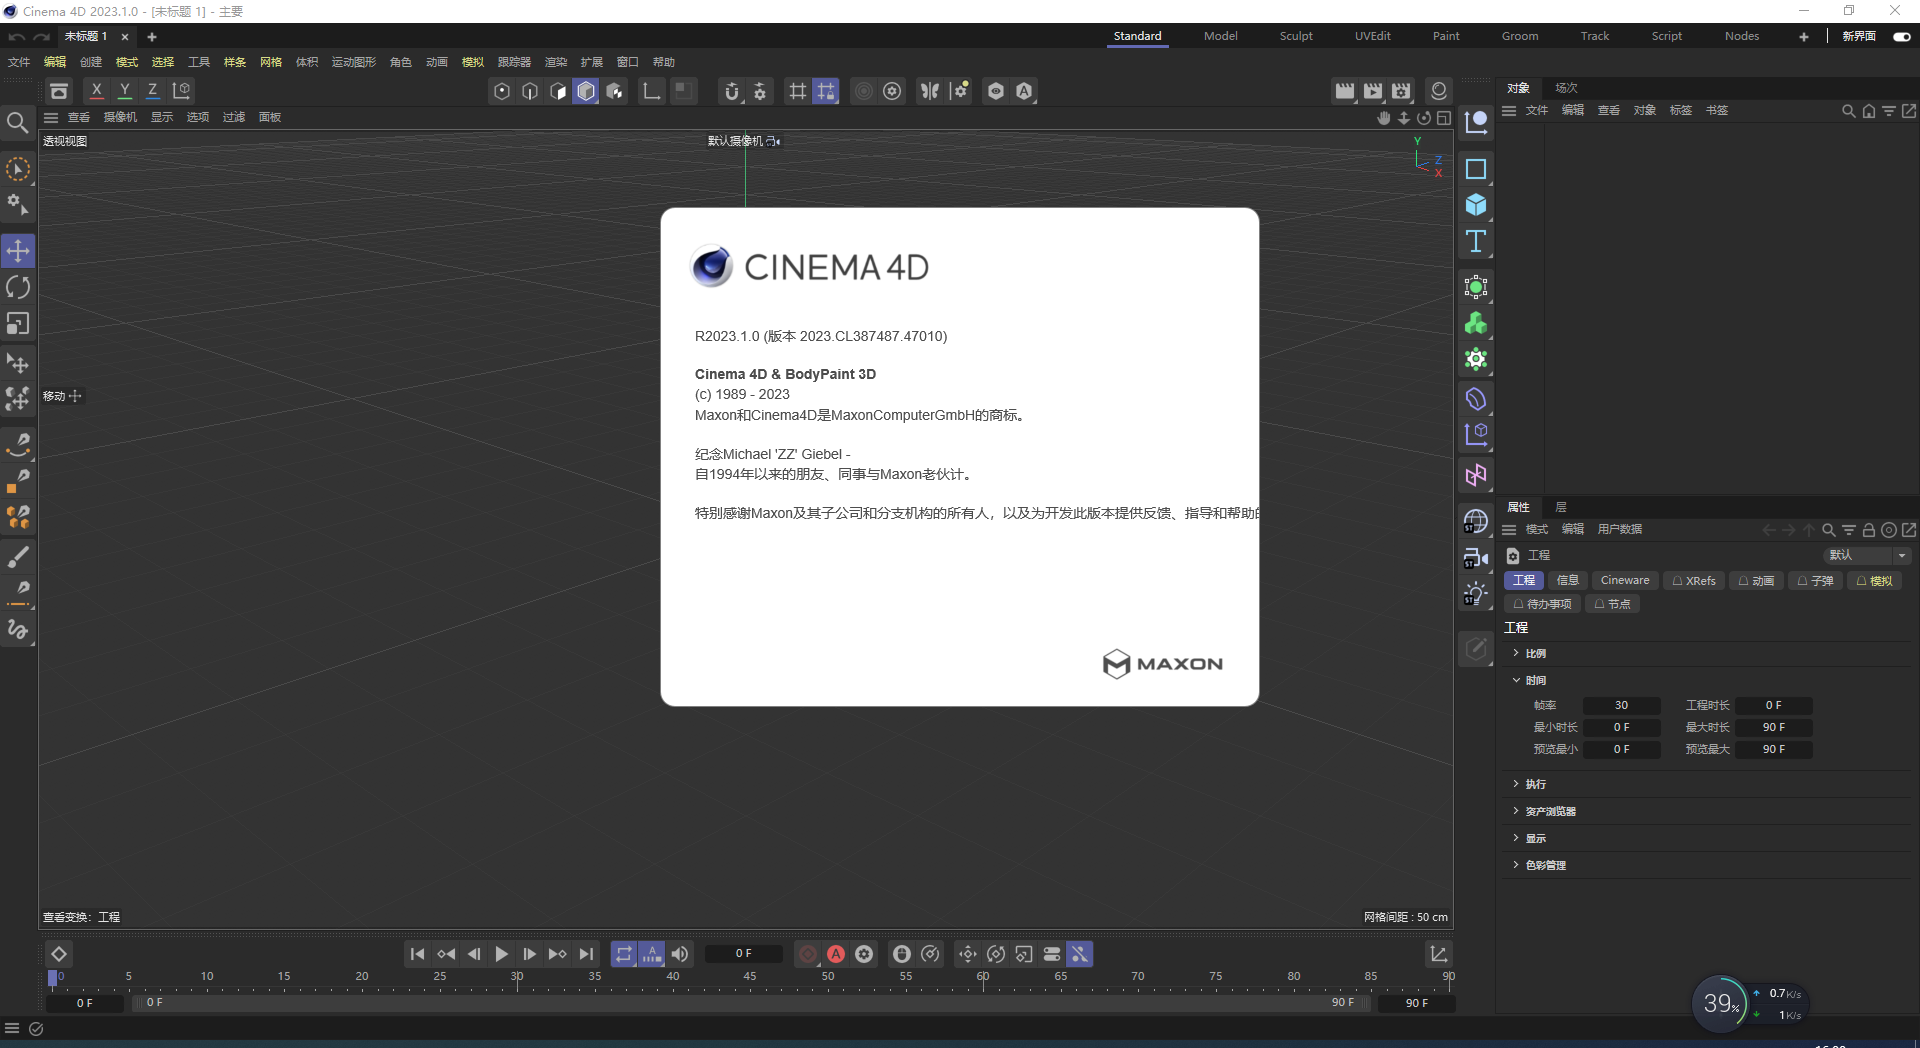Viewport: 1920px width, 1048px height.
Task: Add a light from the right sidebar
Action: [1477, 593]
